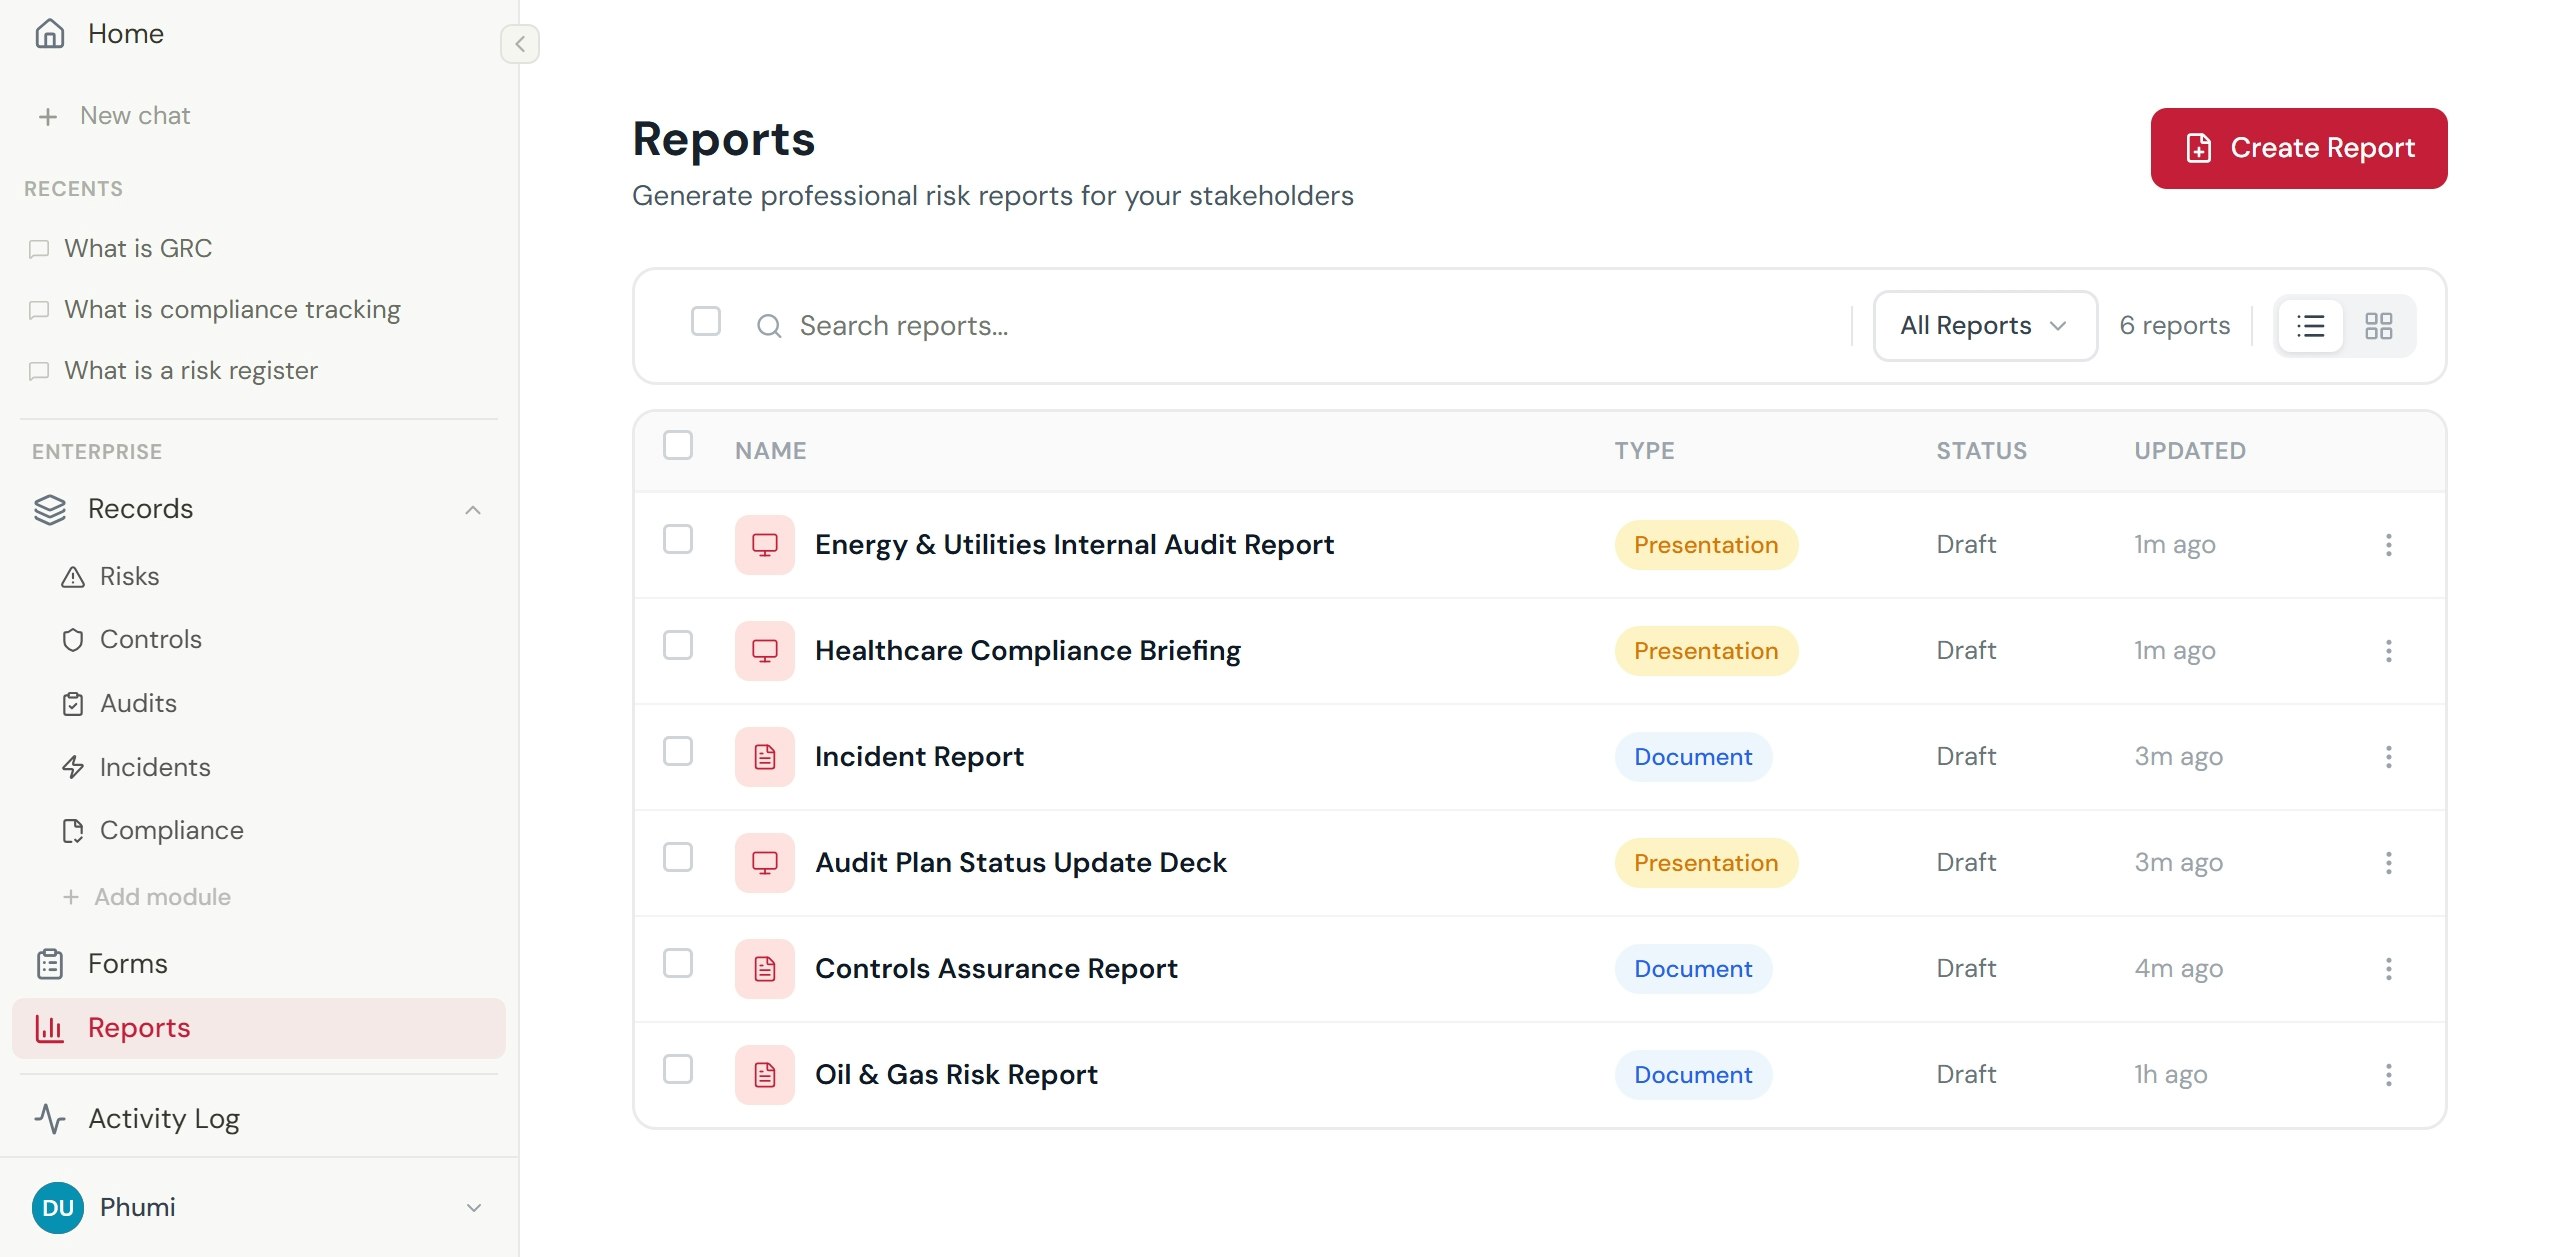Select the list view icon
Screen dimensions: 2559x1257
(x=2310, y=326)
